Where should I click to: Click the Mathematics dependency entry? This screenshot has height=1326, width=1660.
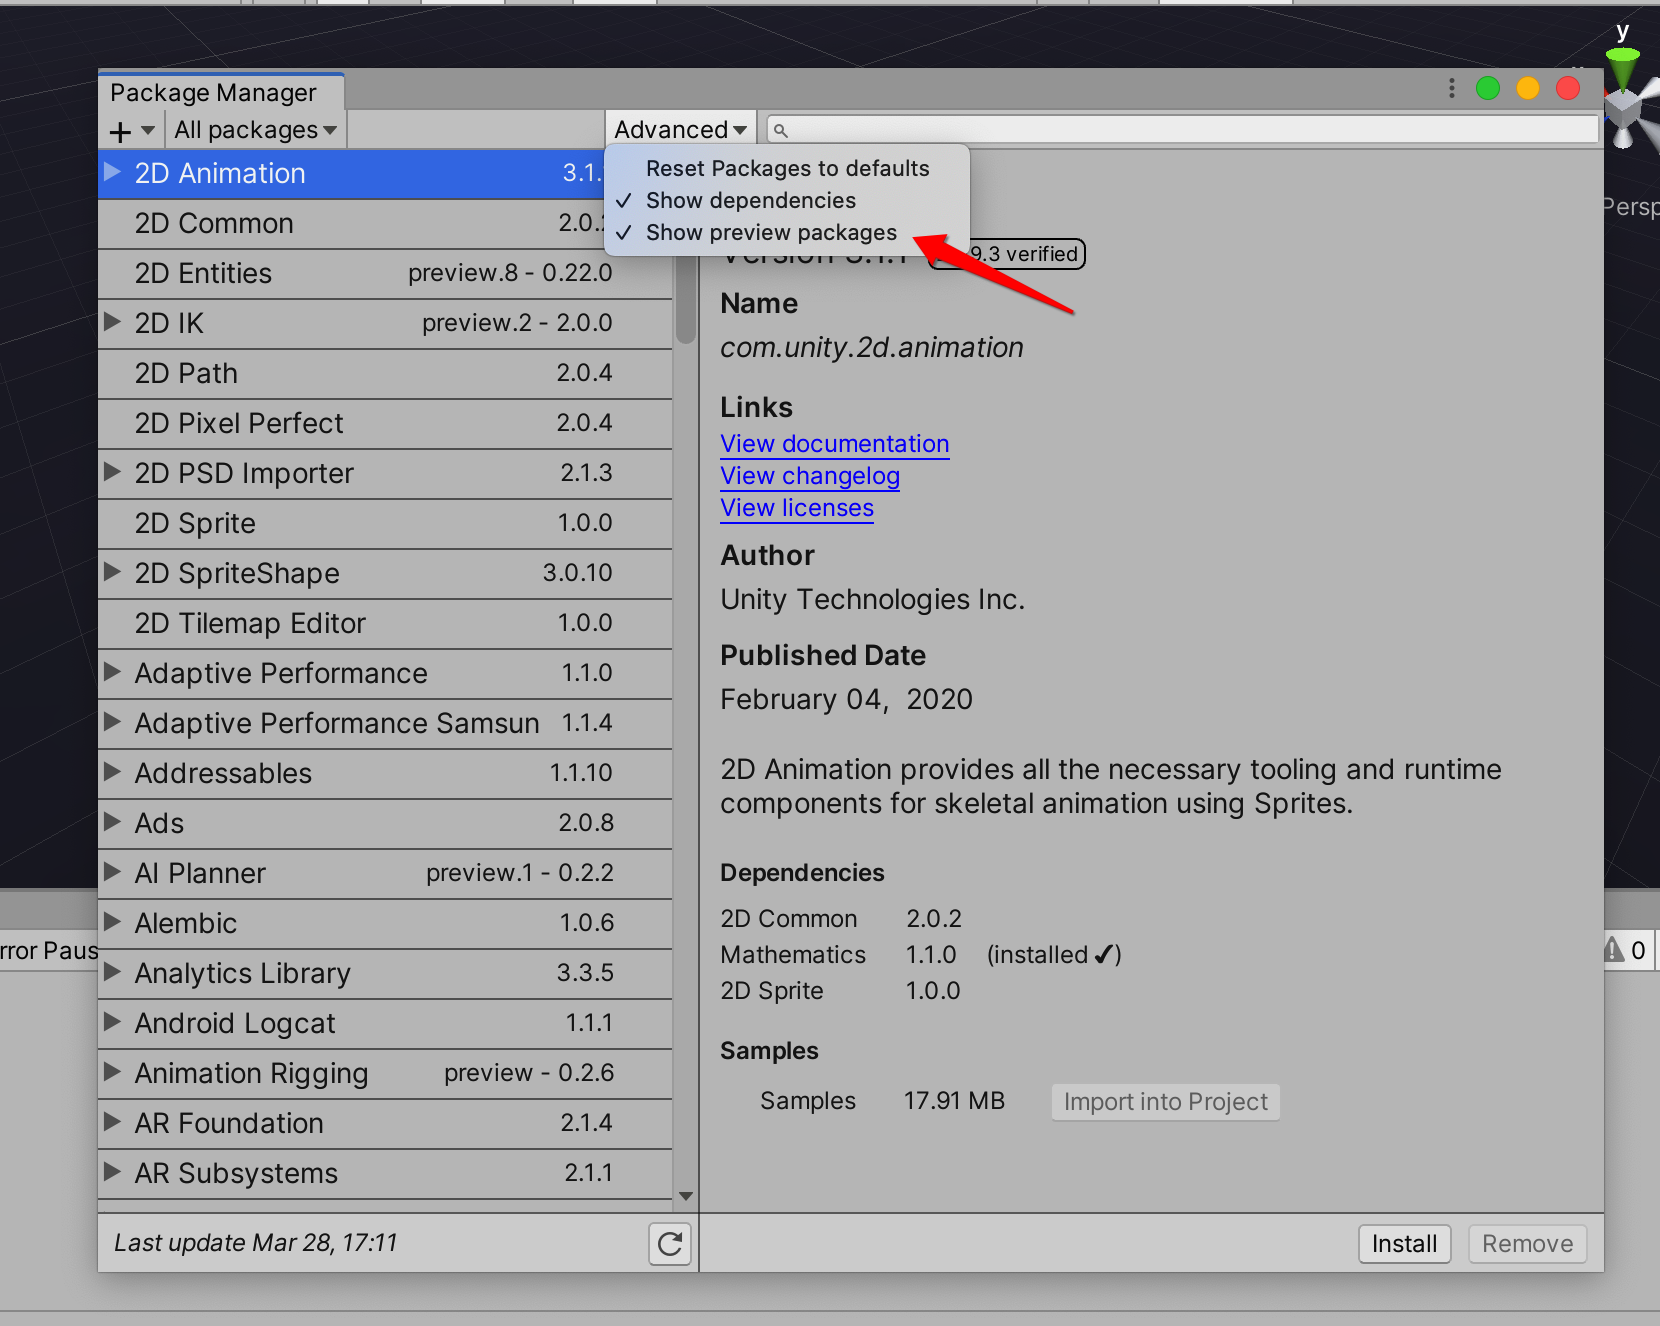[x=793, y=954]
